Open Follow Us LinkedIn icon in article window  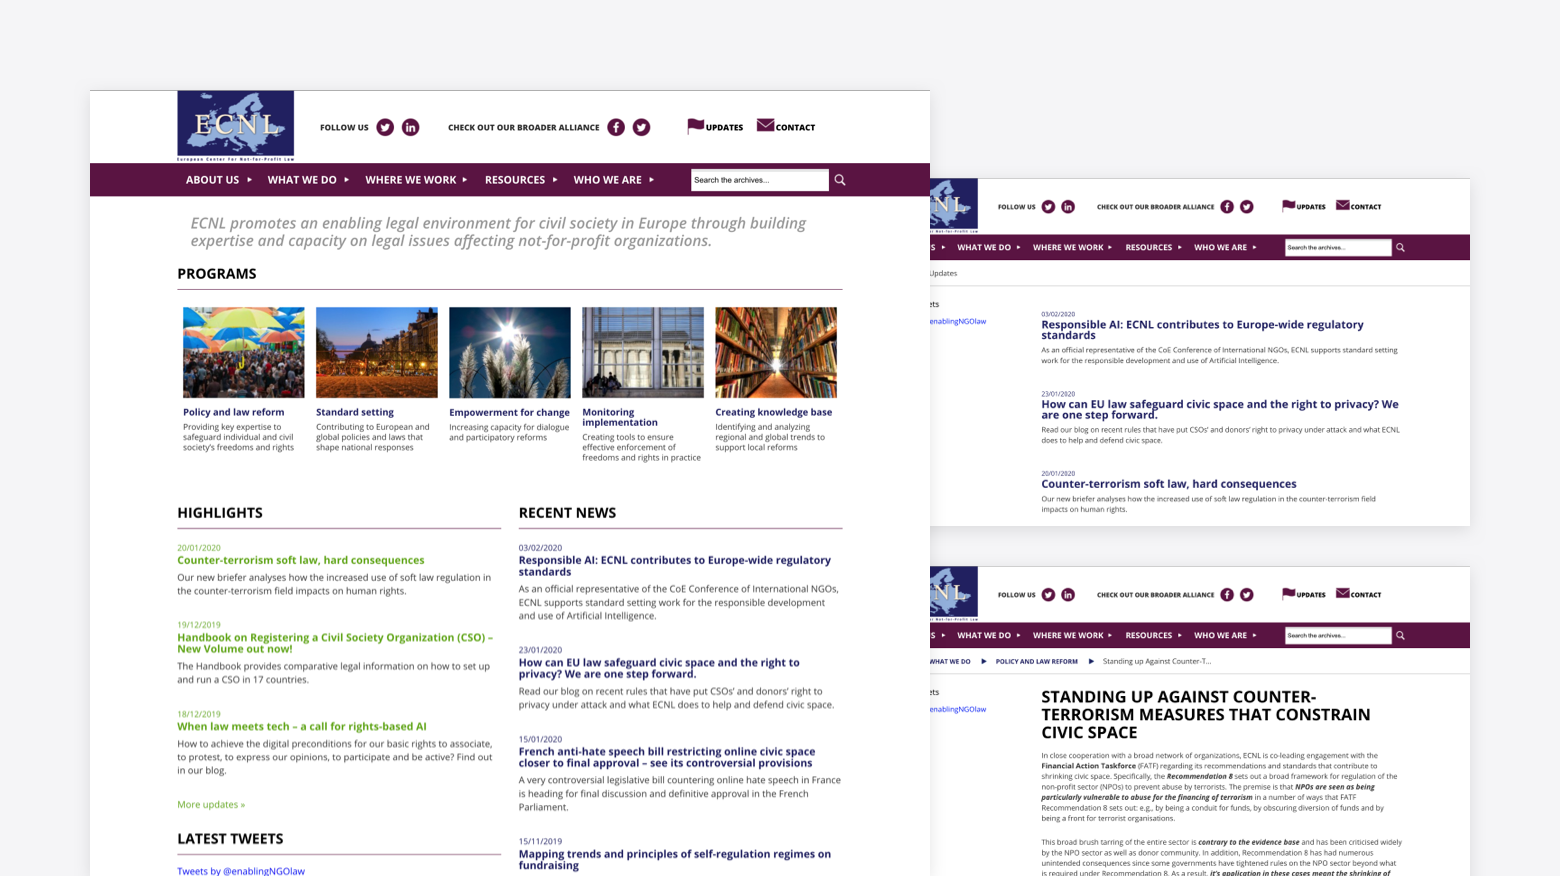(1068, 595)
